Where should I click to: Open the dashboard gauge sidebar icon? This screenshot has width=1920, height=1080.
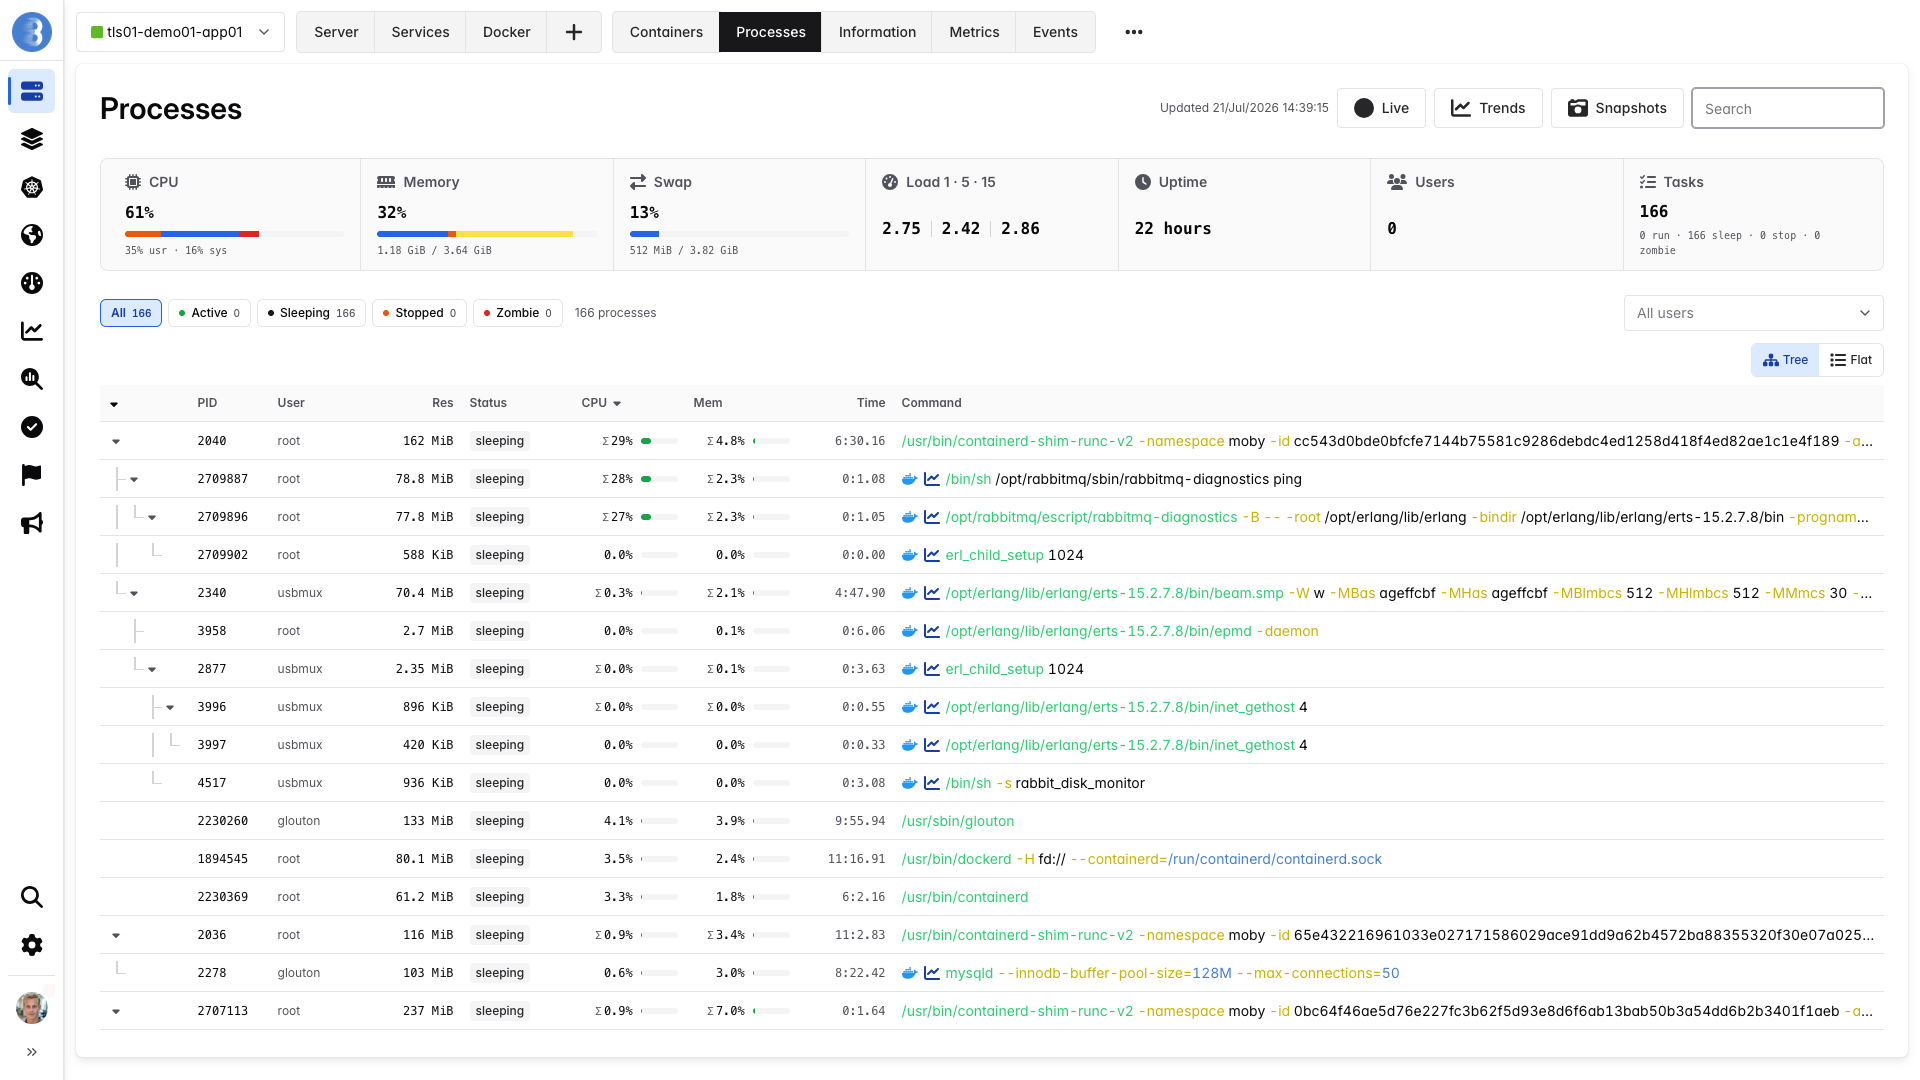(x=32, y=283)
